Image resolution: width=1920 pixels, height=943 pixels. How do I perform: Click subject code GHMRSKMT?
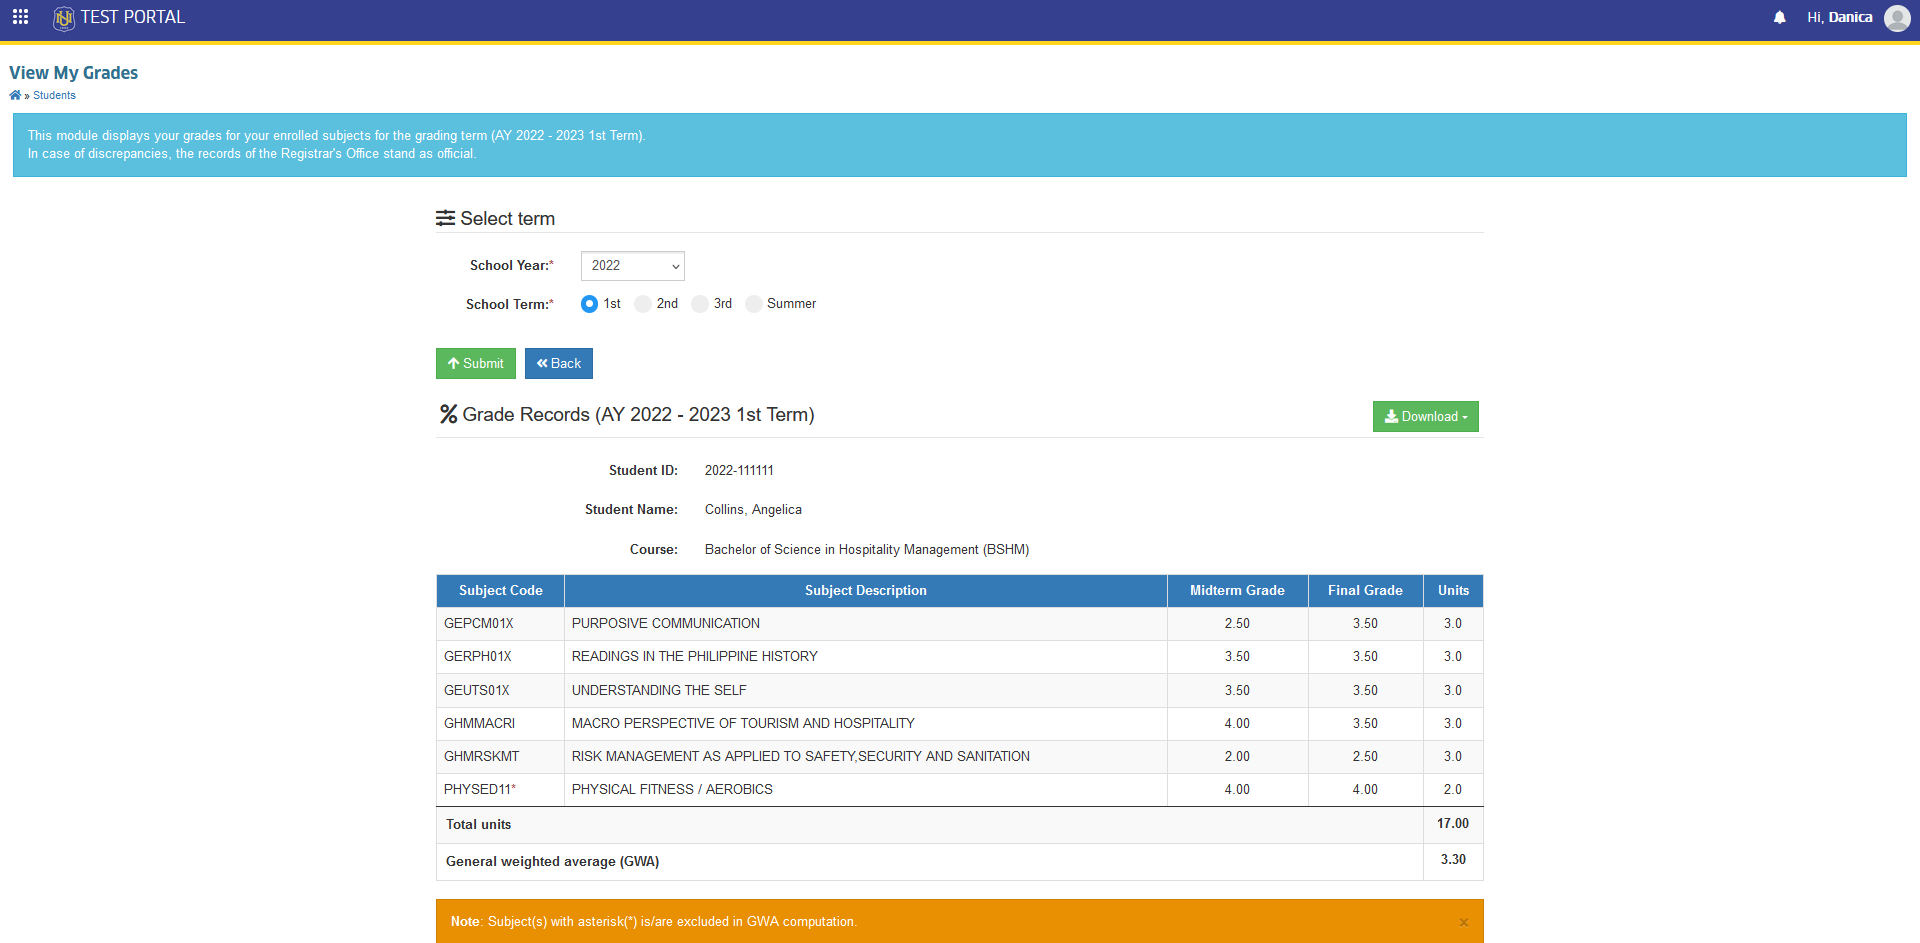click(482, 757)
